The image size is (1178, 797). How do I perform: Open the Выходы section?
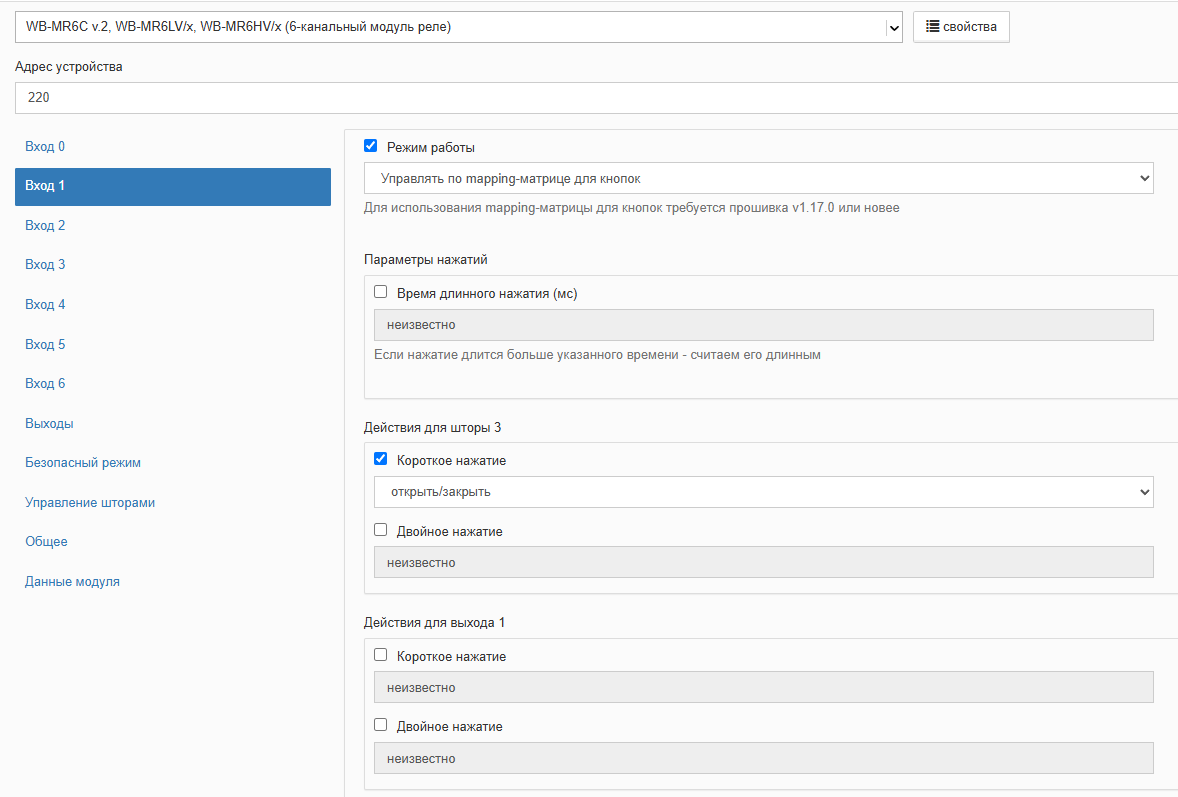click(49, 424)
